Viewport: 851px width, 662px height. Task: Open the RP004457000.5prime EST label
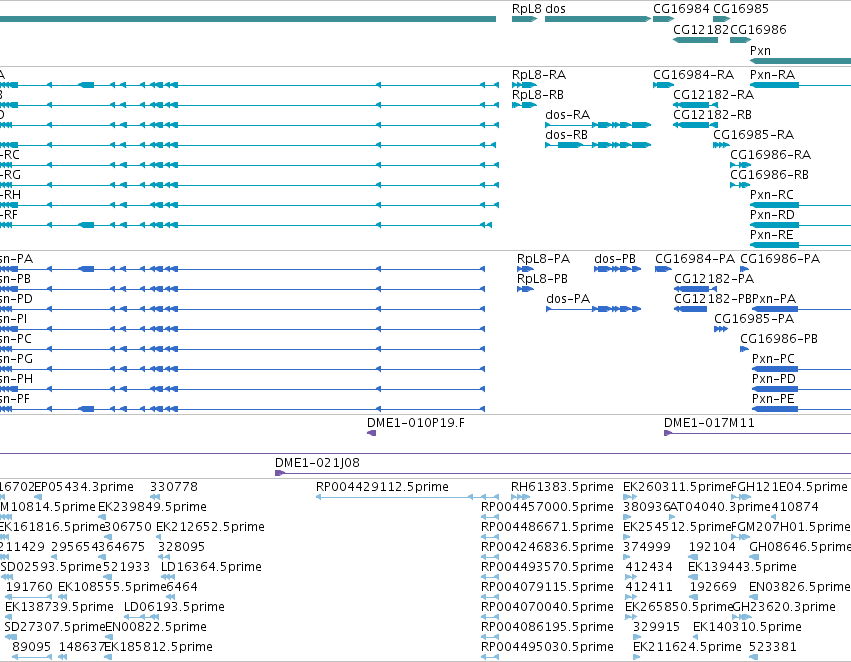(x=548, y=507)
